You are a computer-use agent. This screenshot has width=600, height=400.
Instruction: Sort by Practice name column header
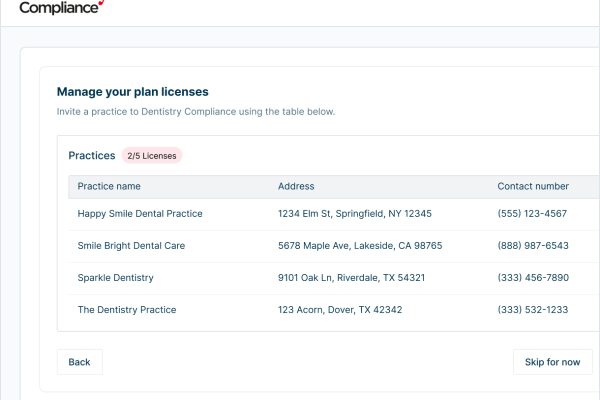pos(109,186)
